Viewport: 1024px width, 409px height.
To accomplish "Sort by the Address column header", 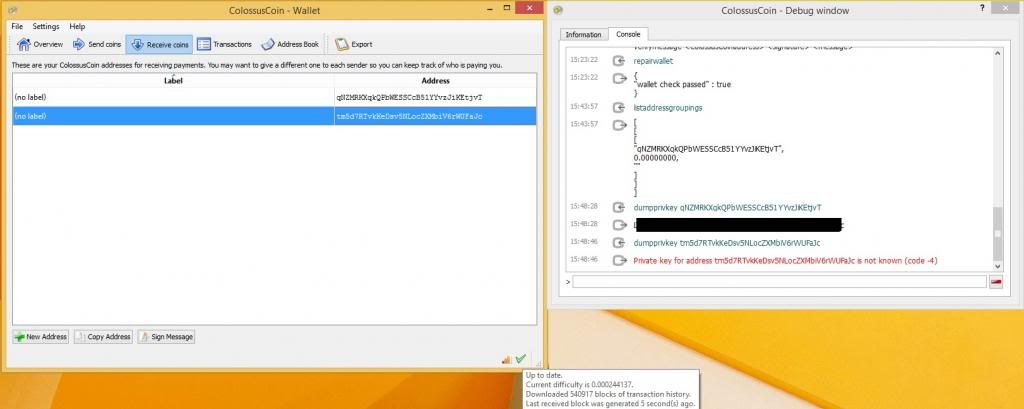I will 435,81.
